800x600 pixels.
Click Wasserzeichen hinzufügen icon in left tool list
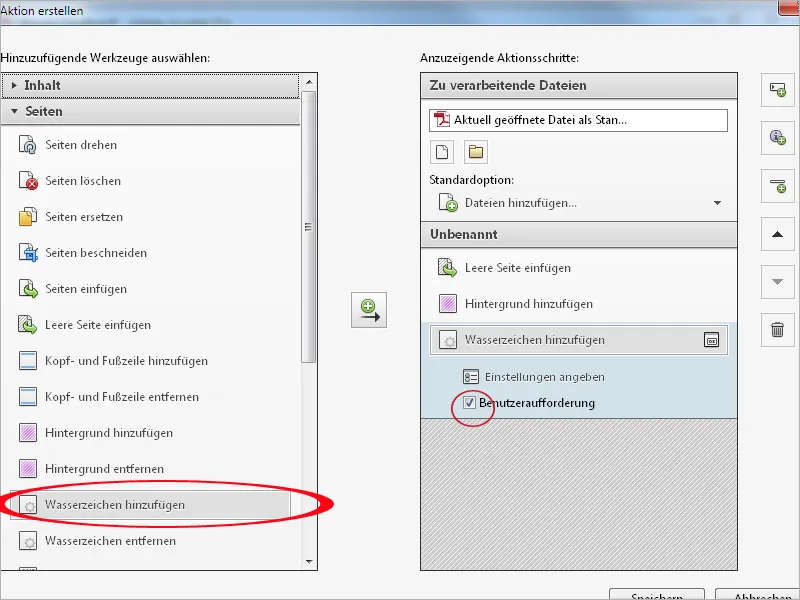click(28, 505)
